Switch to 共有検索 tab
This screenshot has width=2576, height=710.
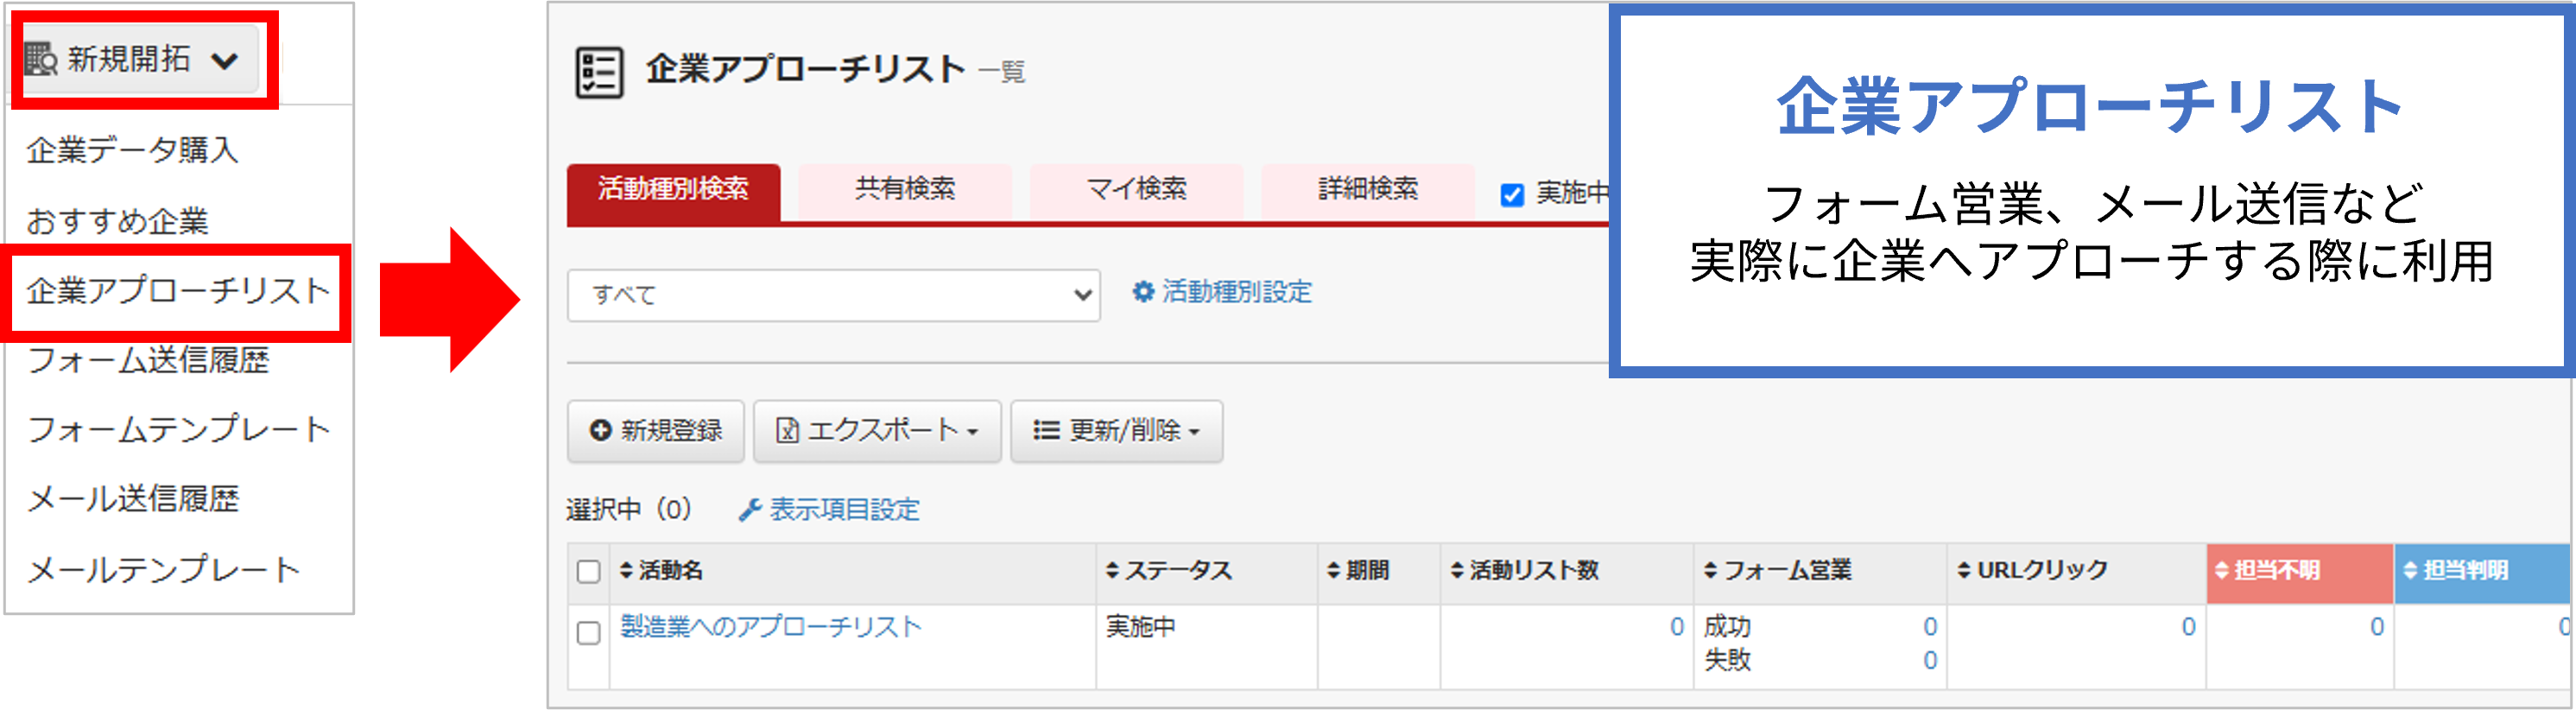pyautogui.click(x=905, y=190)
